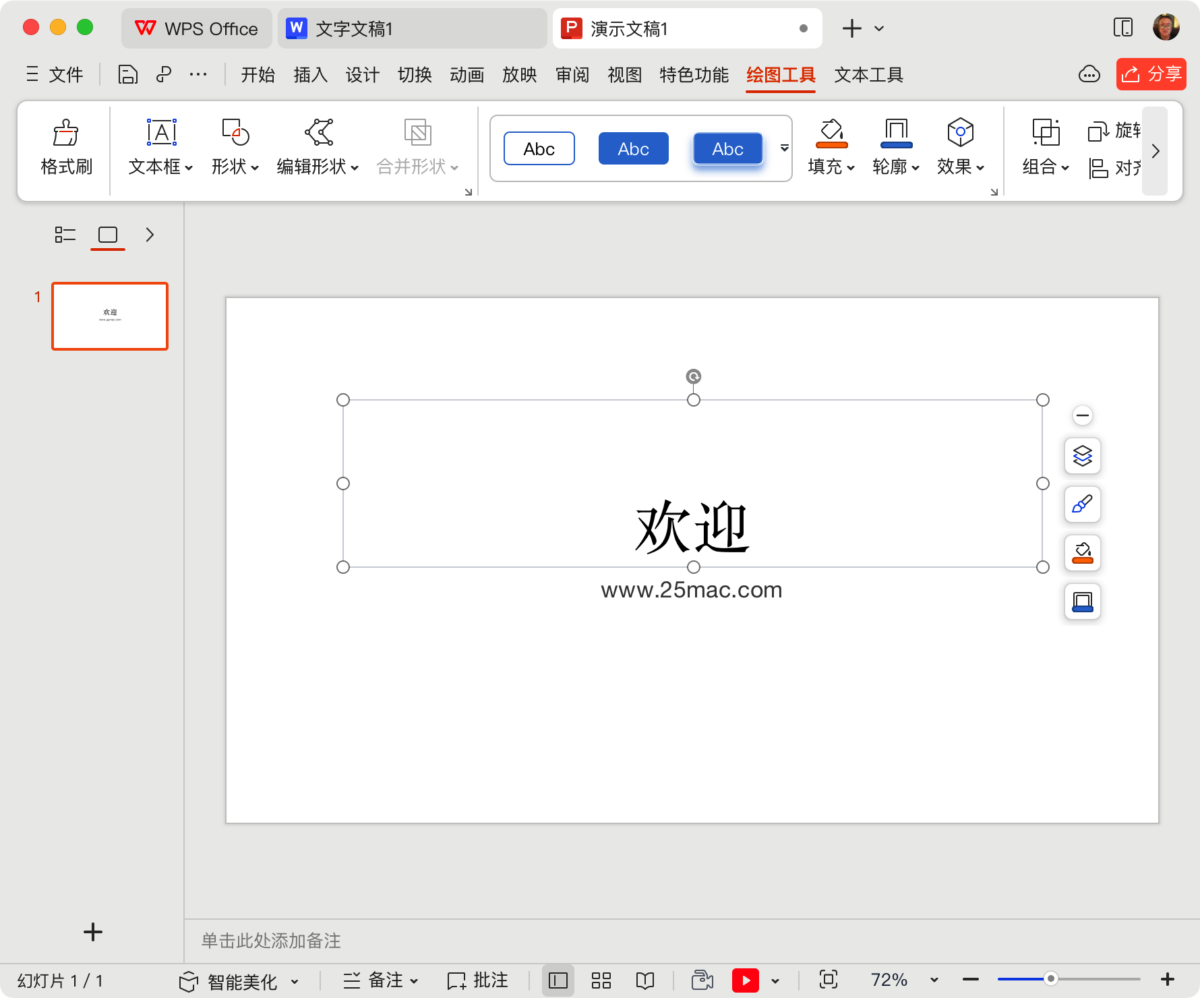Switch to slide thumbnail view in panel

coord(108,235)
